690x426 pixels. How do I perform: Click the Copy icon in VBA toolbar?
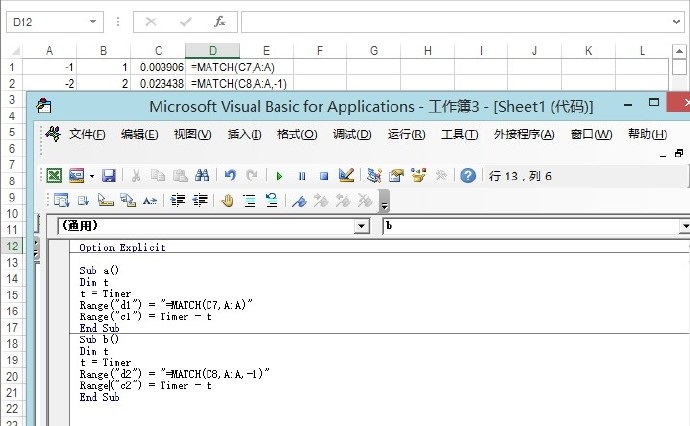[158, 176]
